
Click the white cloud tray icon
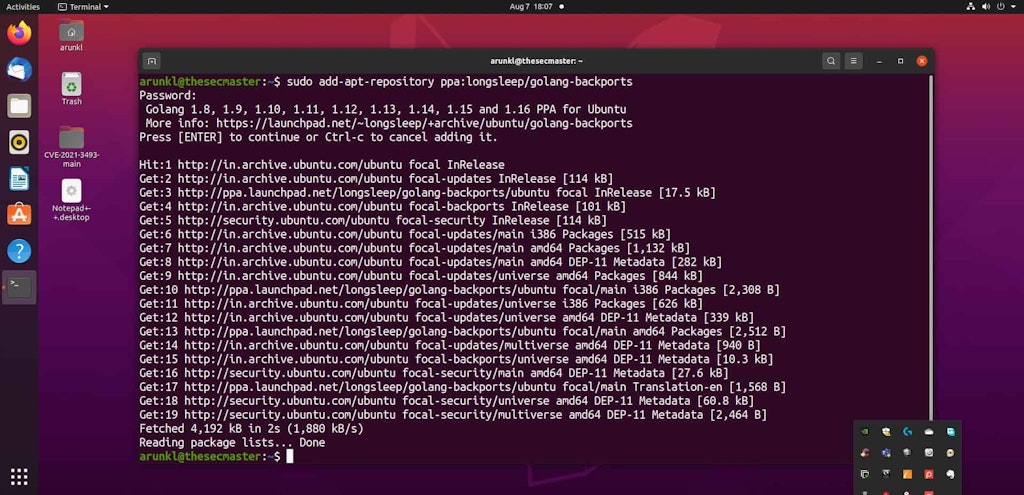929,432
